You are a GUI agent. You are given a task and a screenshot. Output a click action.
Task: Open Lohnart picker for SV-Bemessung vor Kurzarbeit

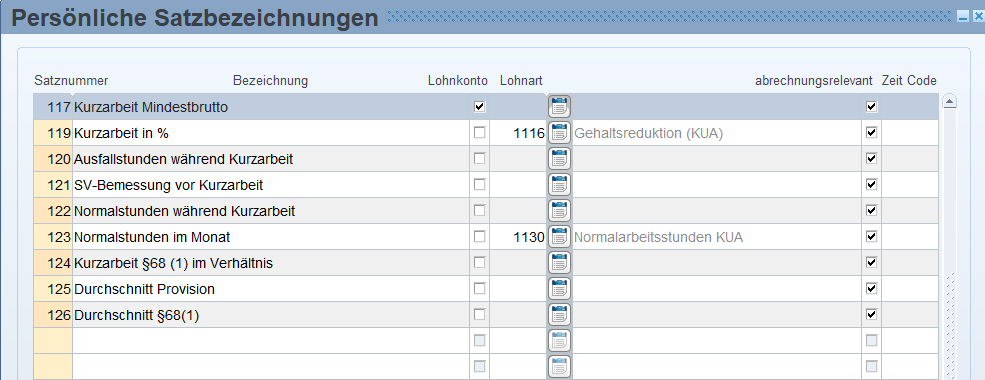click(559, 185)
